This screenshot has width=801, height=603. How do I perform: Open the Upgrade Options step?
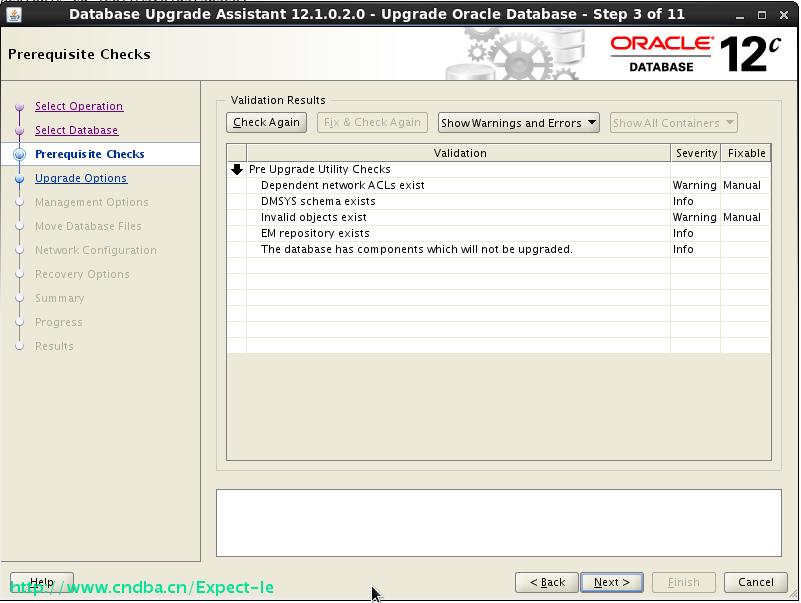[x=81, y=178]
